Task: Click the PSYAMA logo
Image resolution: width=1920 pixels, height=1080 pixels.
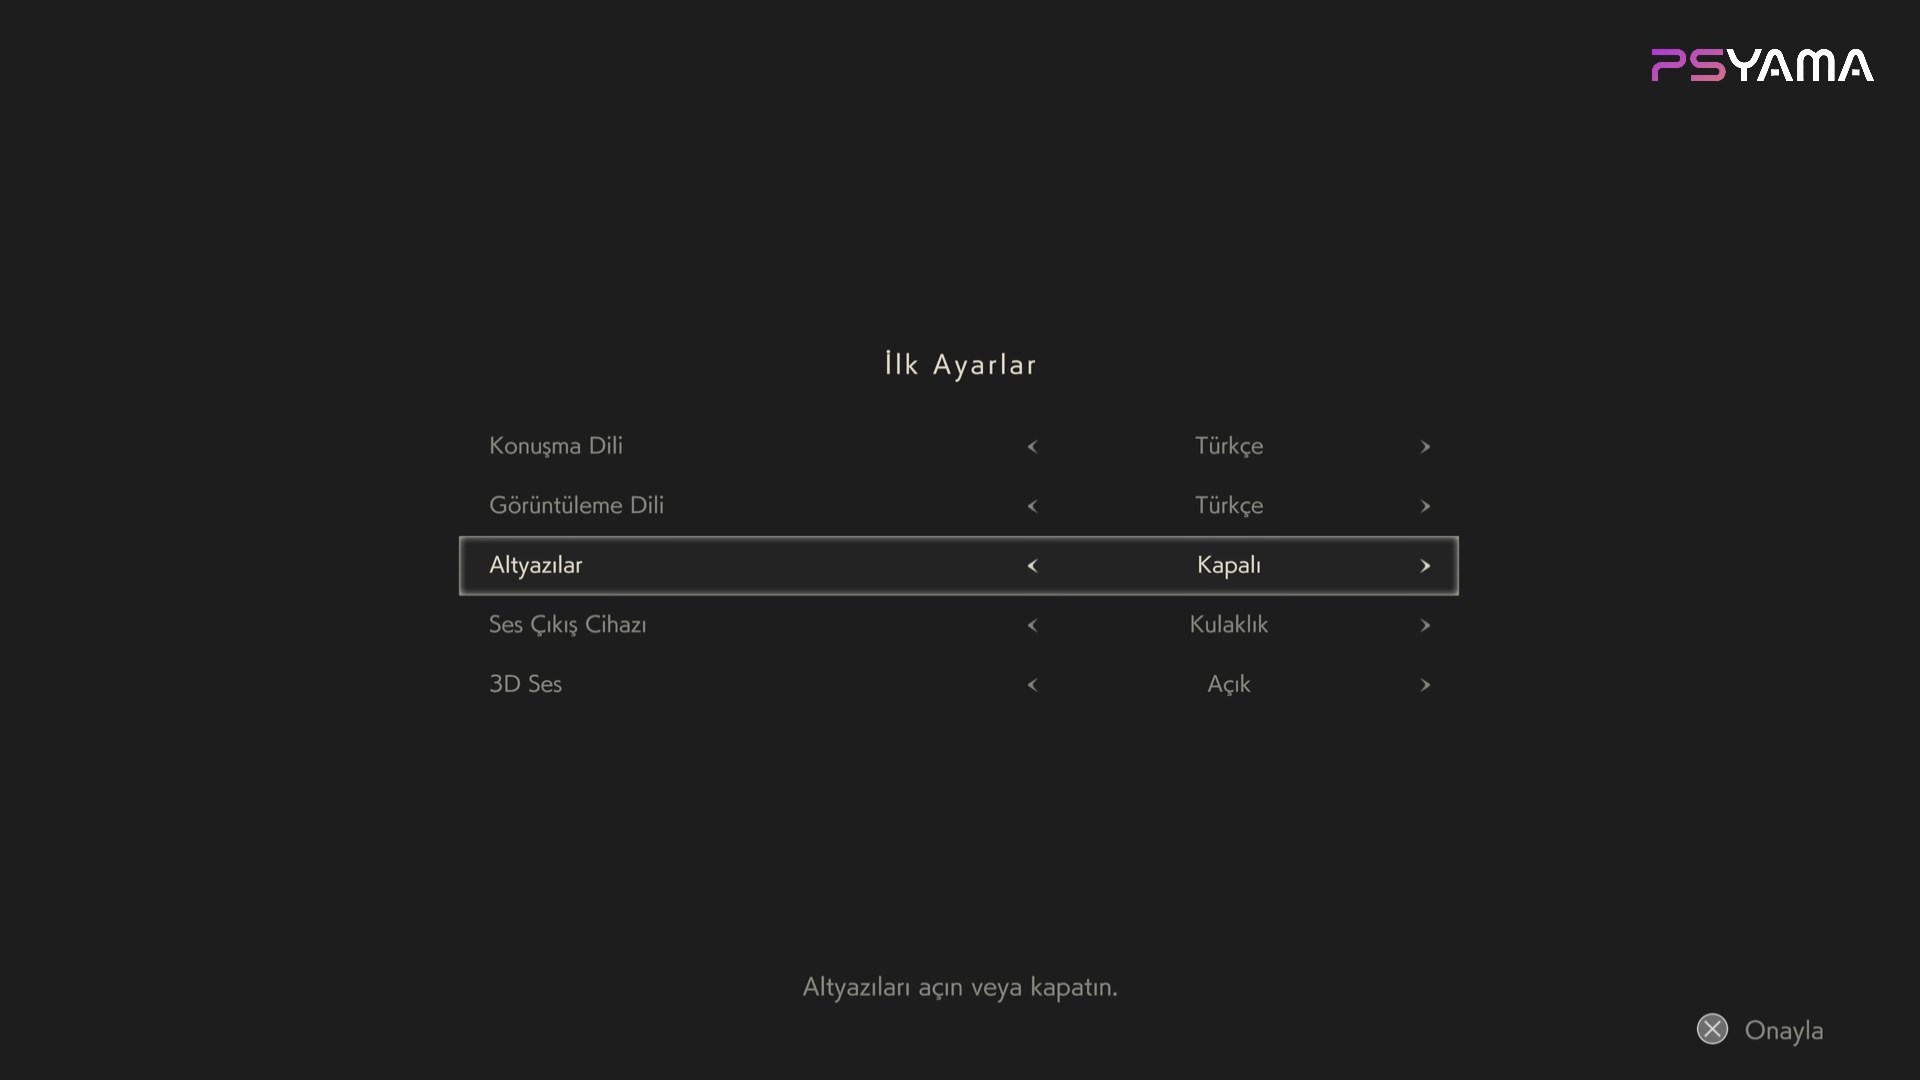Action: pyautogui.click(x=1762, y=65)
